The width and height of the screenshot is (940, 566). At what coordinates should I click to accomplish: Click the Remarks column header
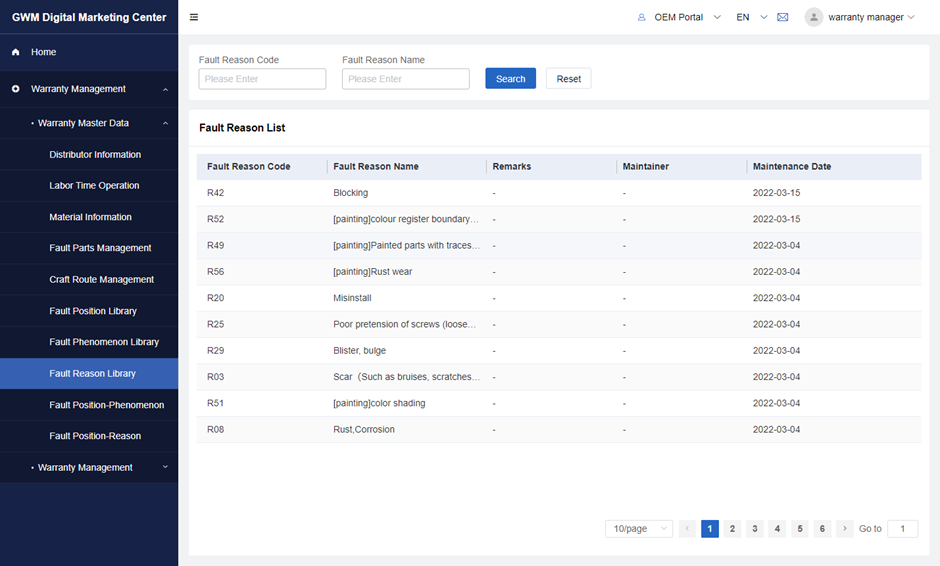[x=511, y=167]
